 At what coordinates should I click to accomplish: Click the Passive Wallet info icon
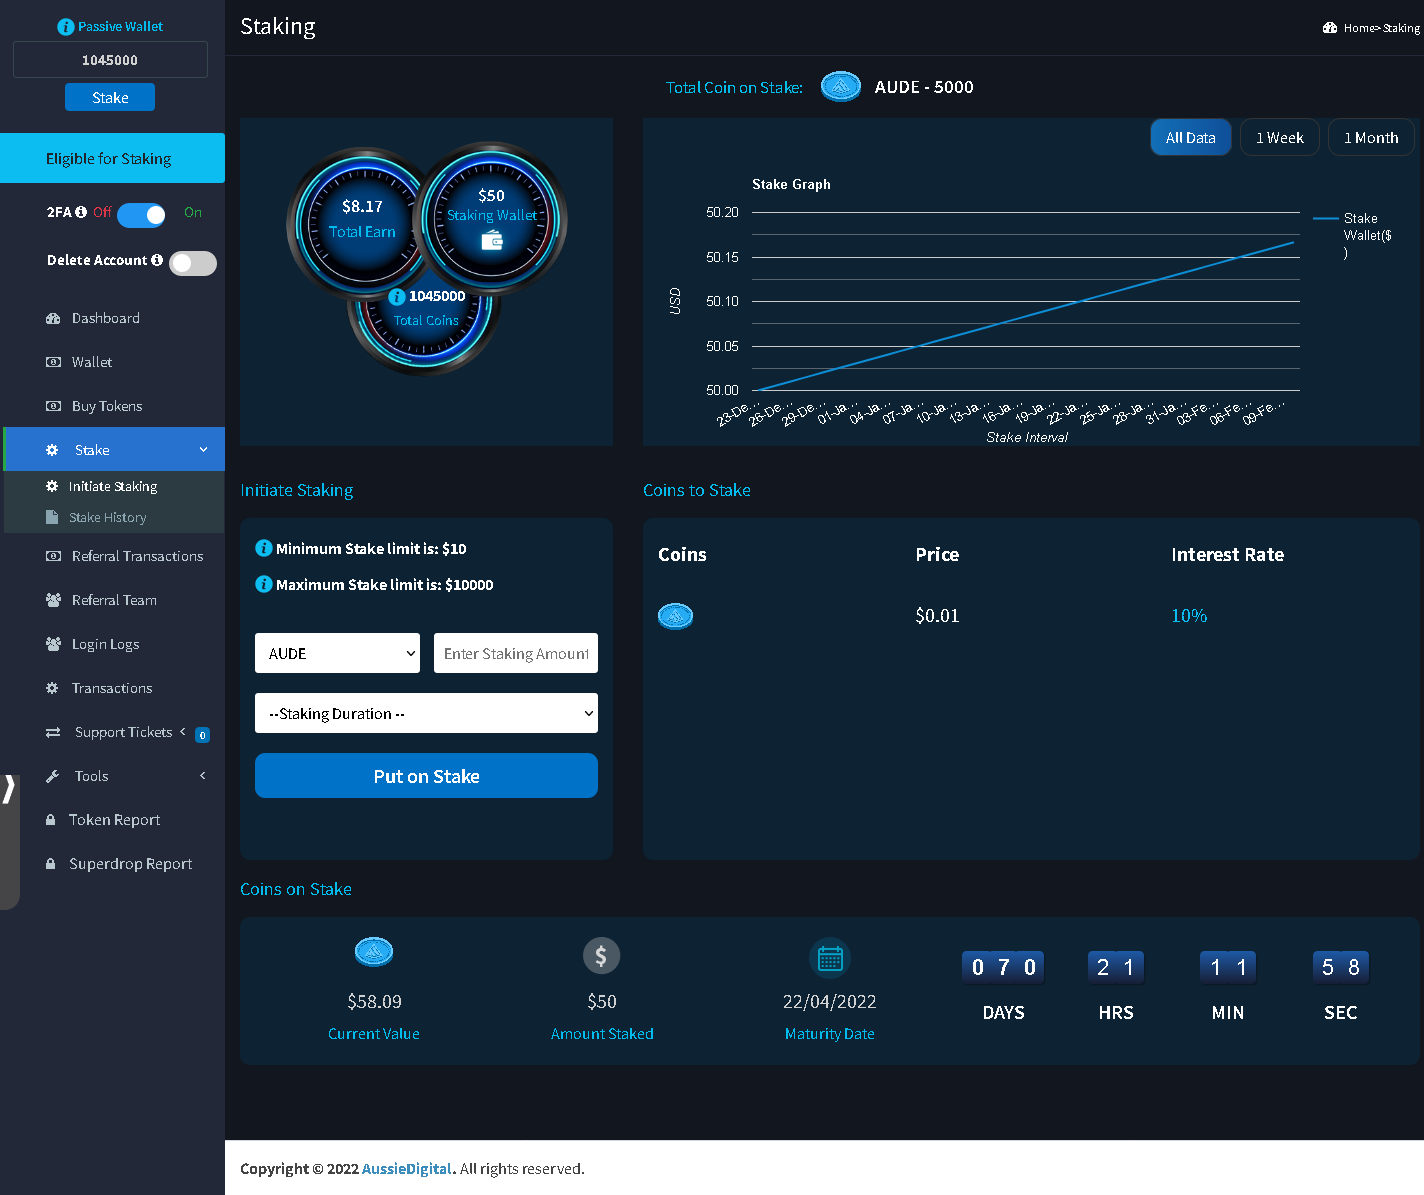pyautogui.click(x=66, y=27)
